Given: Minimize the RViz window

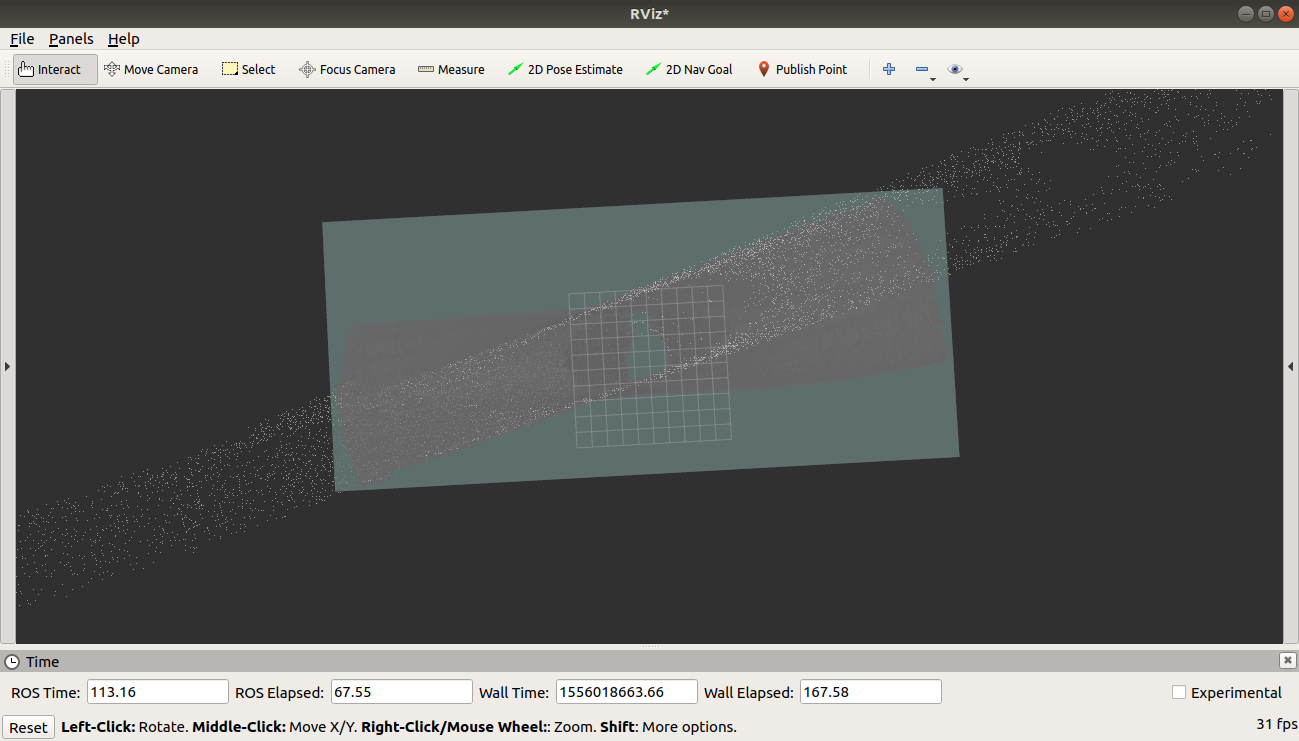Looking at the screenshot, I should (1246, 13).
